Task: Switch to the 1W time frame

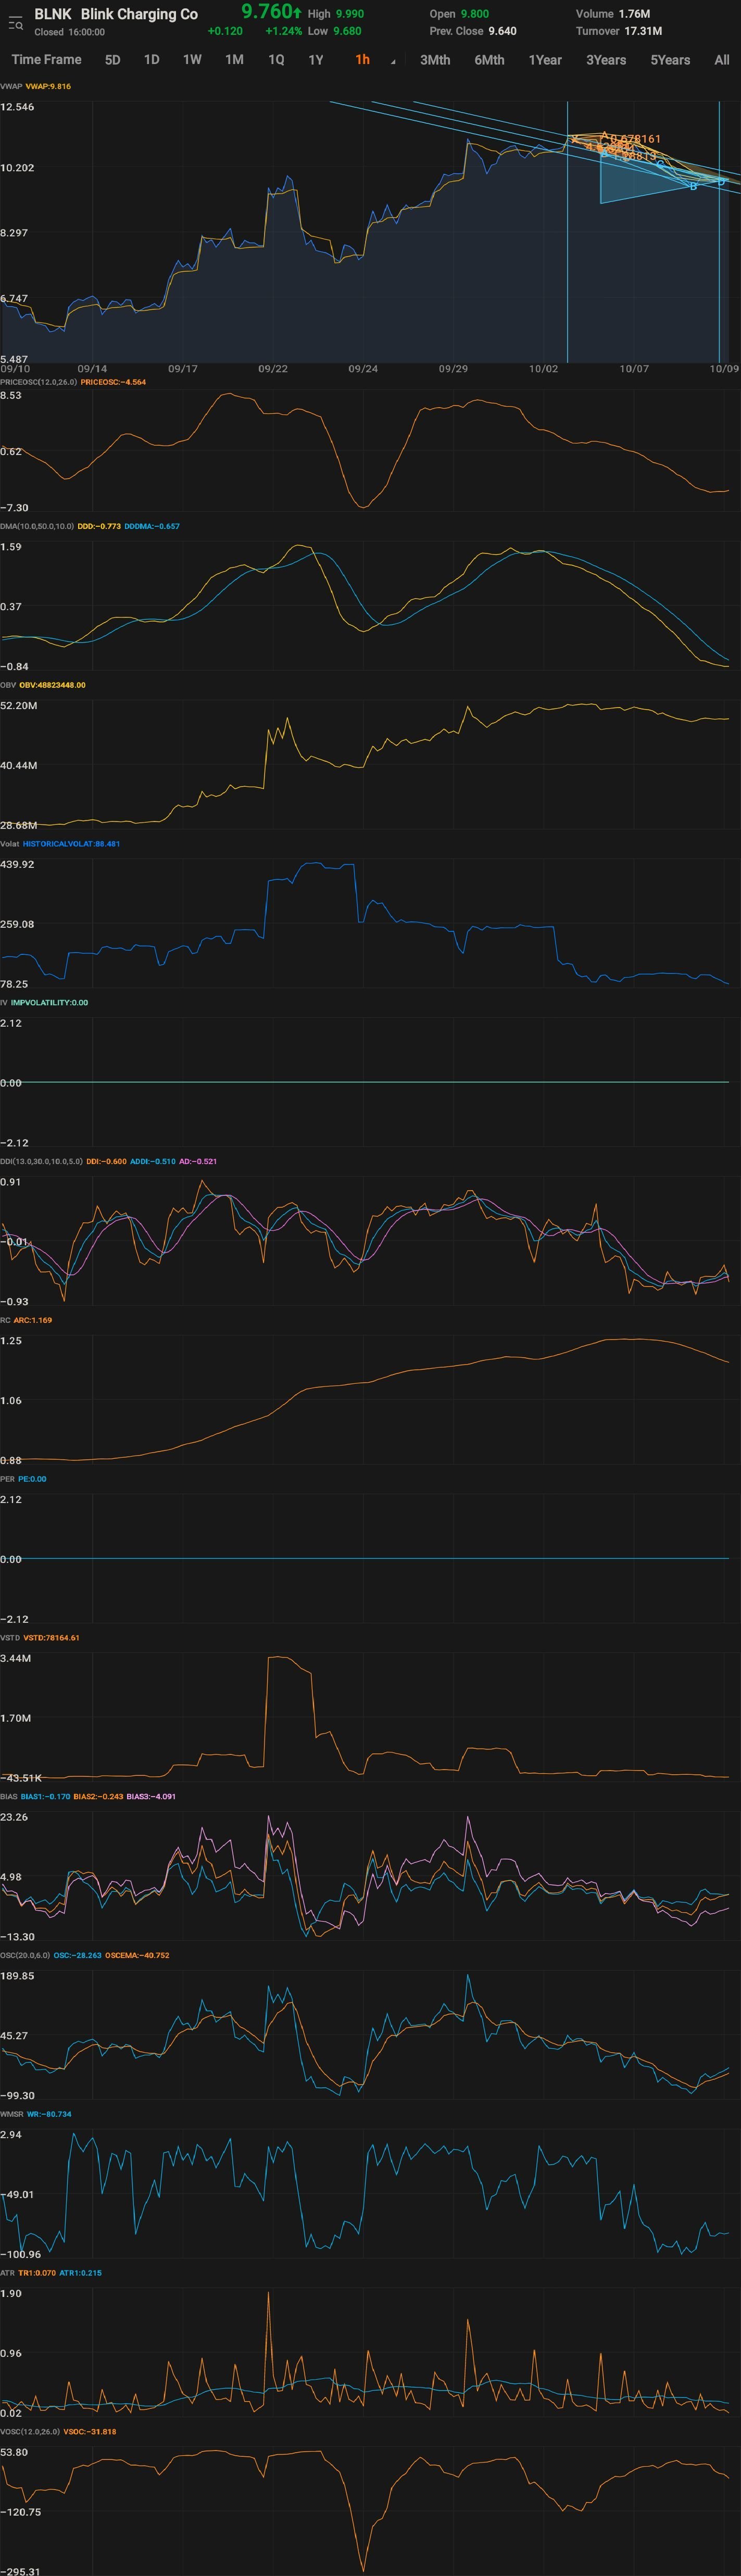Action: click(x=192, y=60)
